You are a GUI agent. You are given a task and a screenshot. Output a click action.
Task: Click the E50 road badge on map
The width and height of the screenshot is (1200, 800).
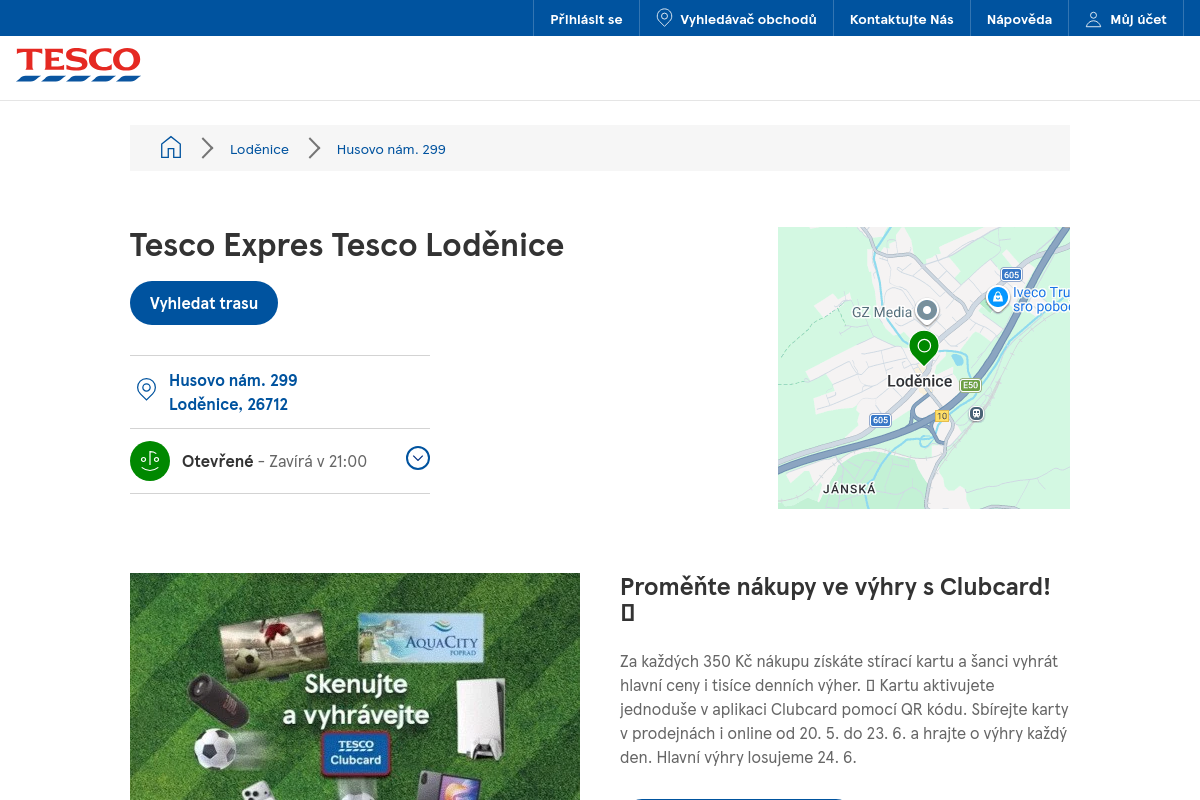coord(970,385)
